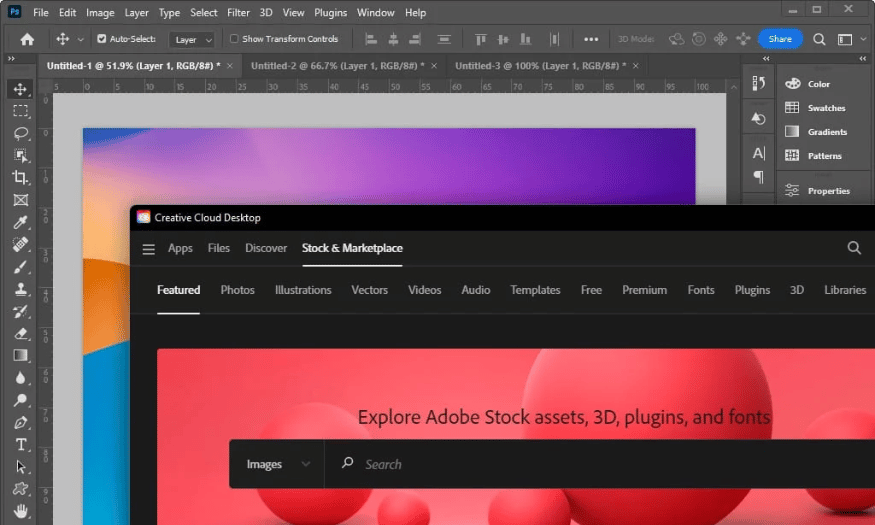Open the three-dots more options
This screenshot has width=875, height=525.
tap(590, 39)
